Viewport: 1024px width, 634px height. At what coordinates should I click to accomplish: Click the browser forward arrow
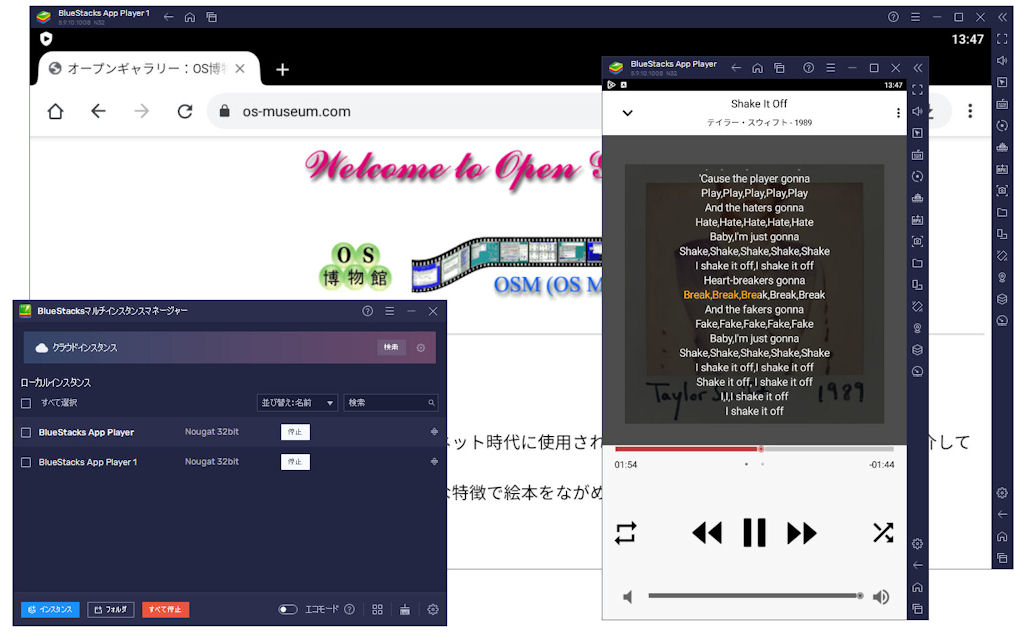point(142,112)
